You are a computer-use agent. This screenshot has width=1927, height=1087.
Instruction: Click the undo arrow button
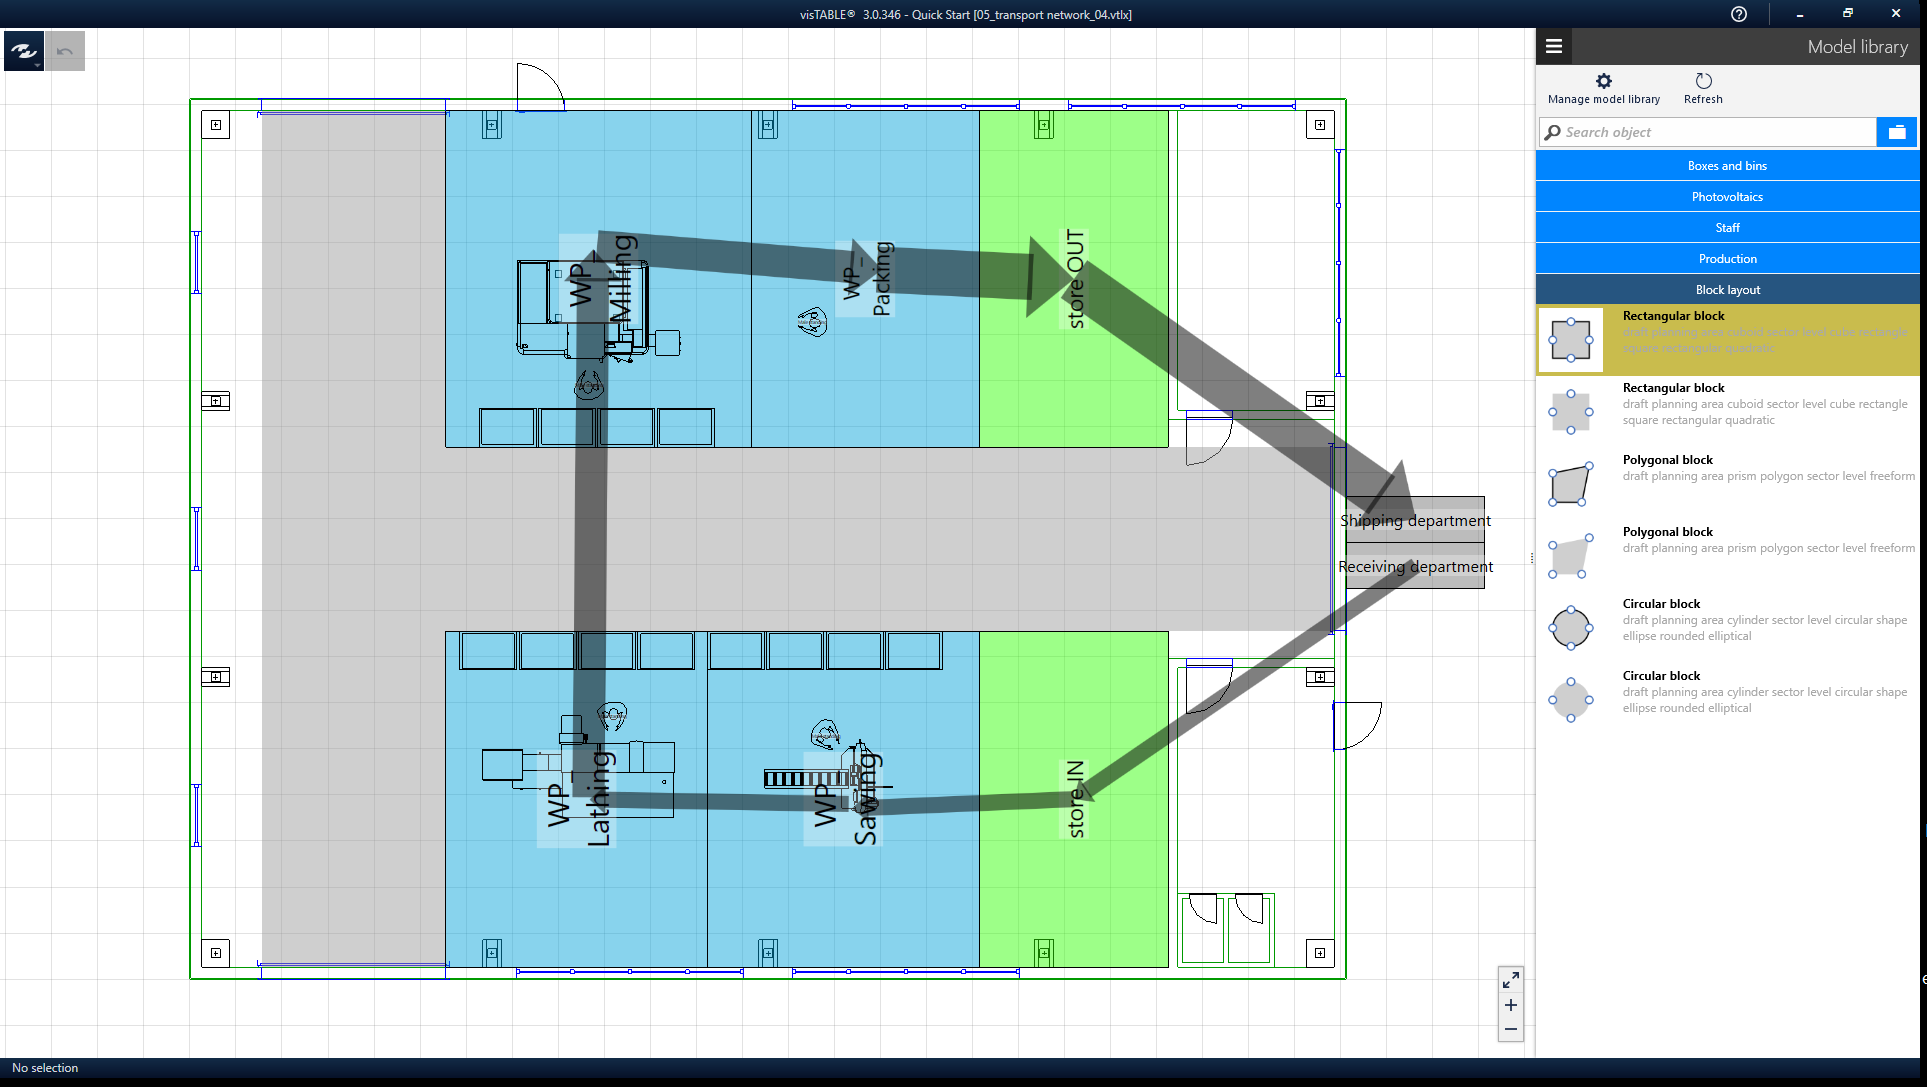tap(65, 50)
